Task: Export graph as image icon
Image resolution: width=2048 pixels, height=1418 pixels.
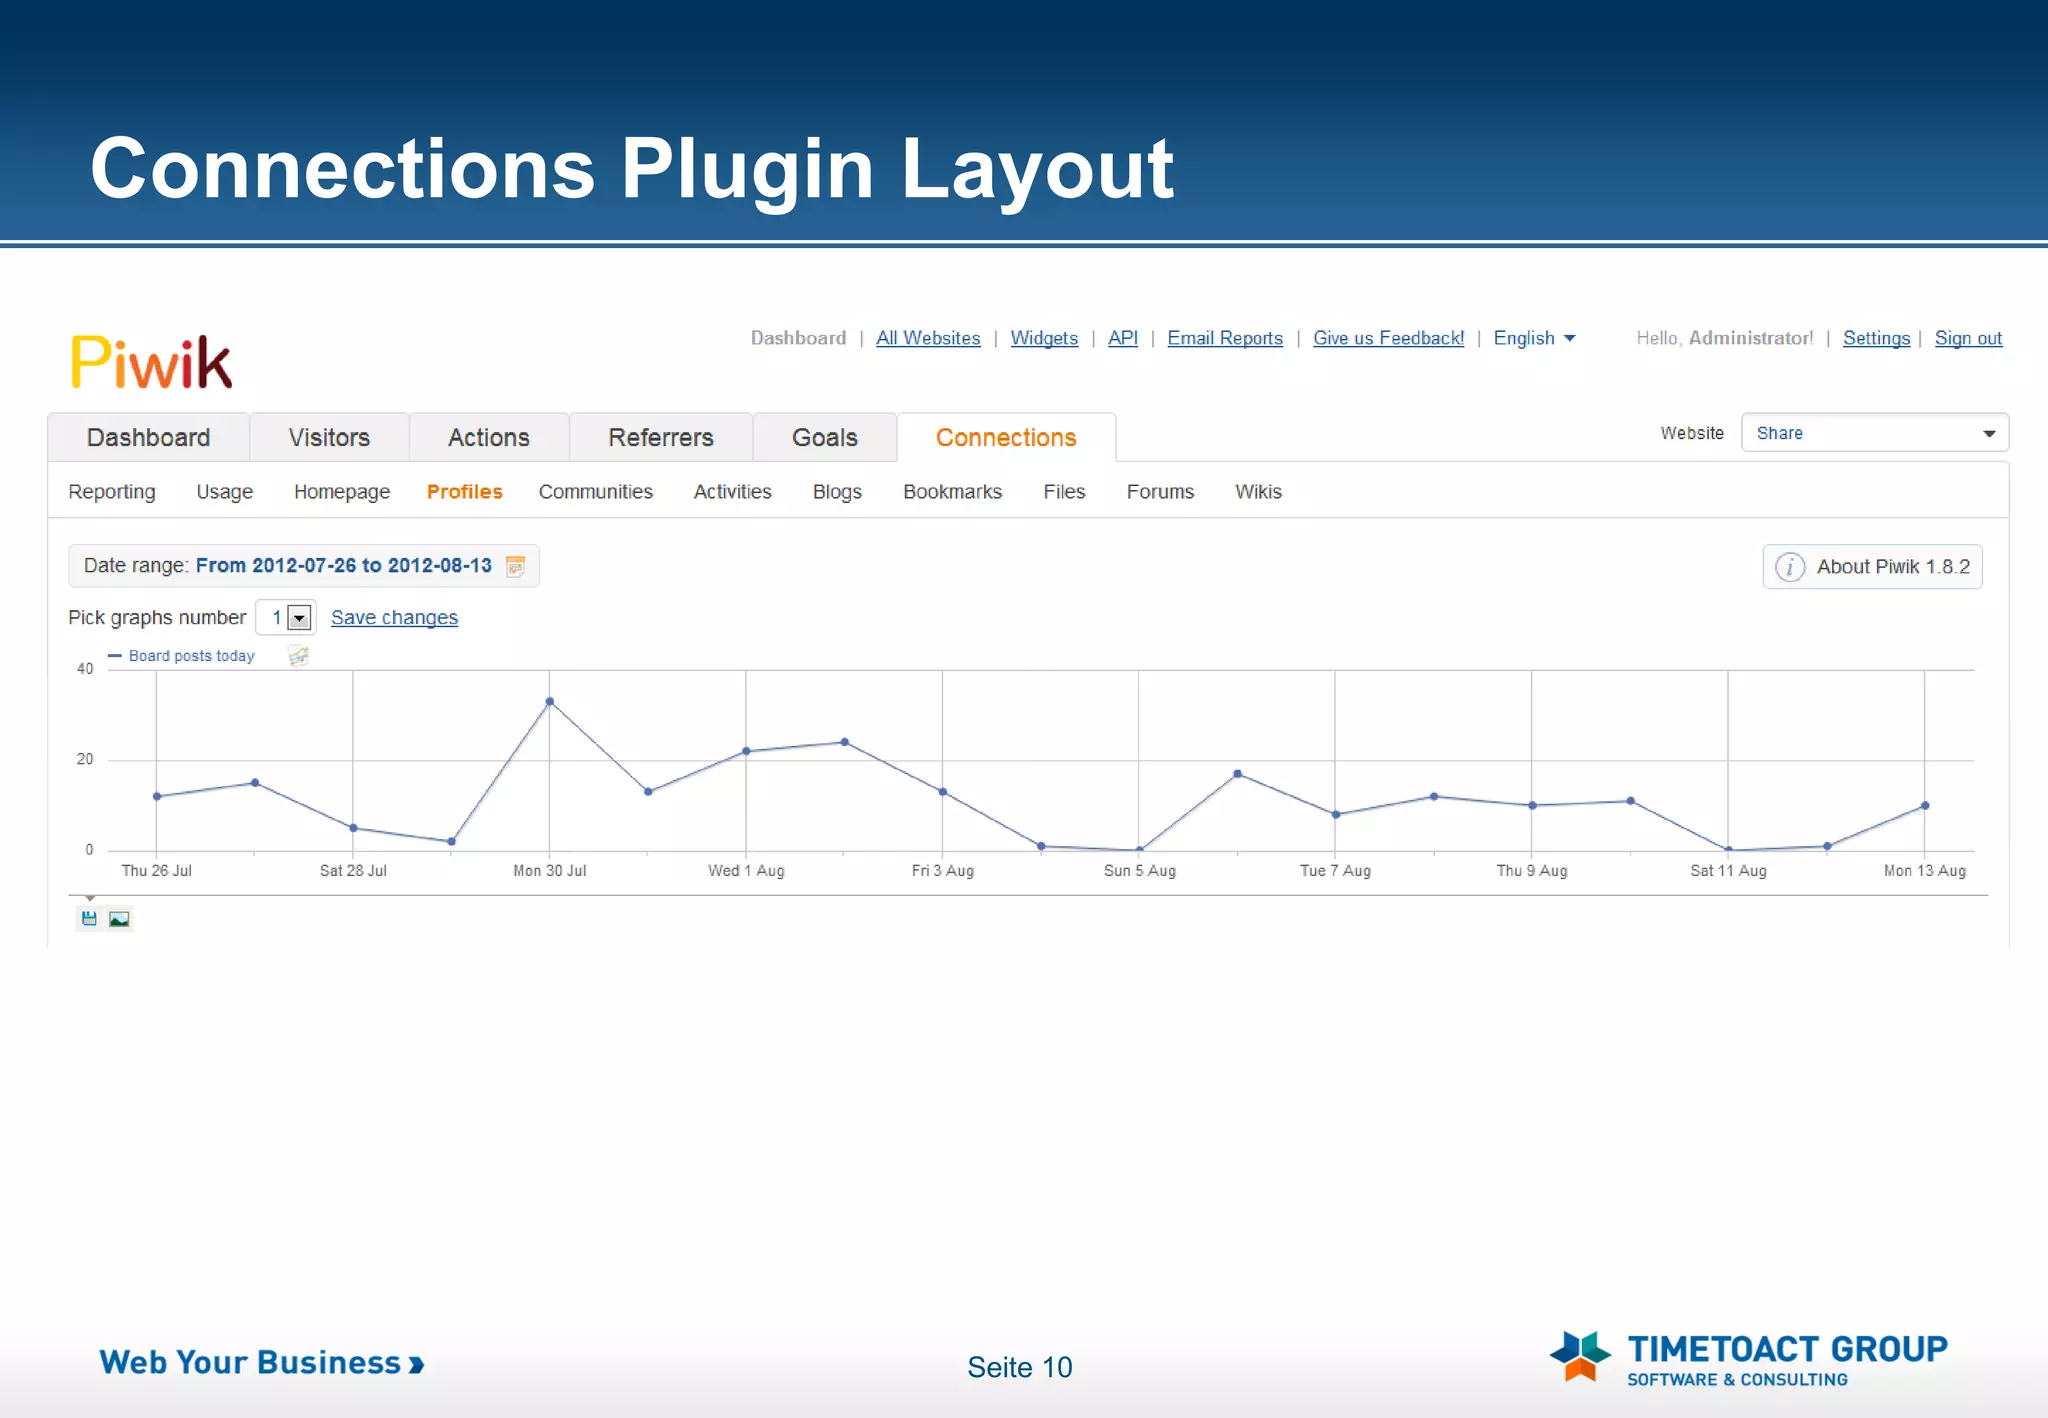Action: (x=119, y=918)
